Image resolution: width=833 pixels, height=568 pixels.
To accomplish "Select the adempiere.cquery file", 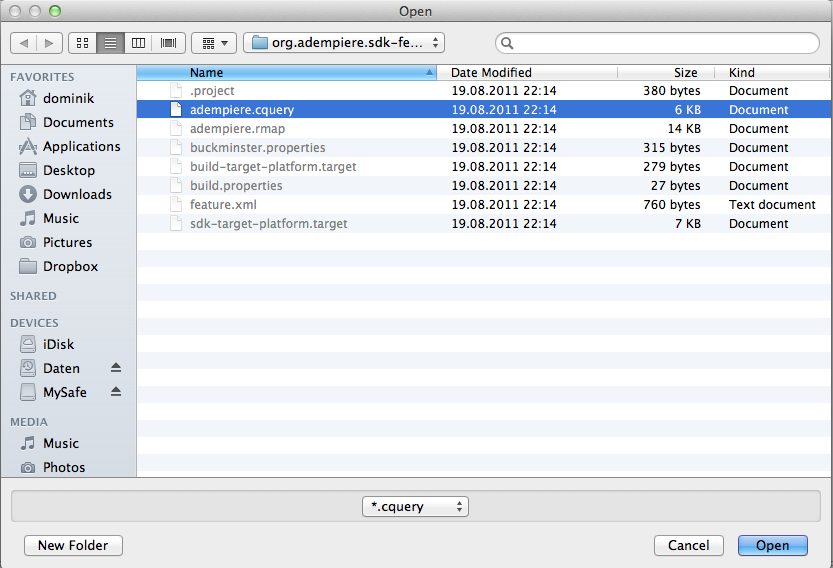I will coord(484,109).
